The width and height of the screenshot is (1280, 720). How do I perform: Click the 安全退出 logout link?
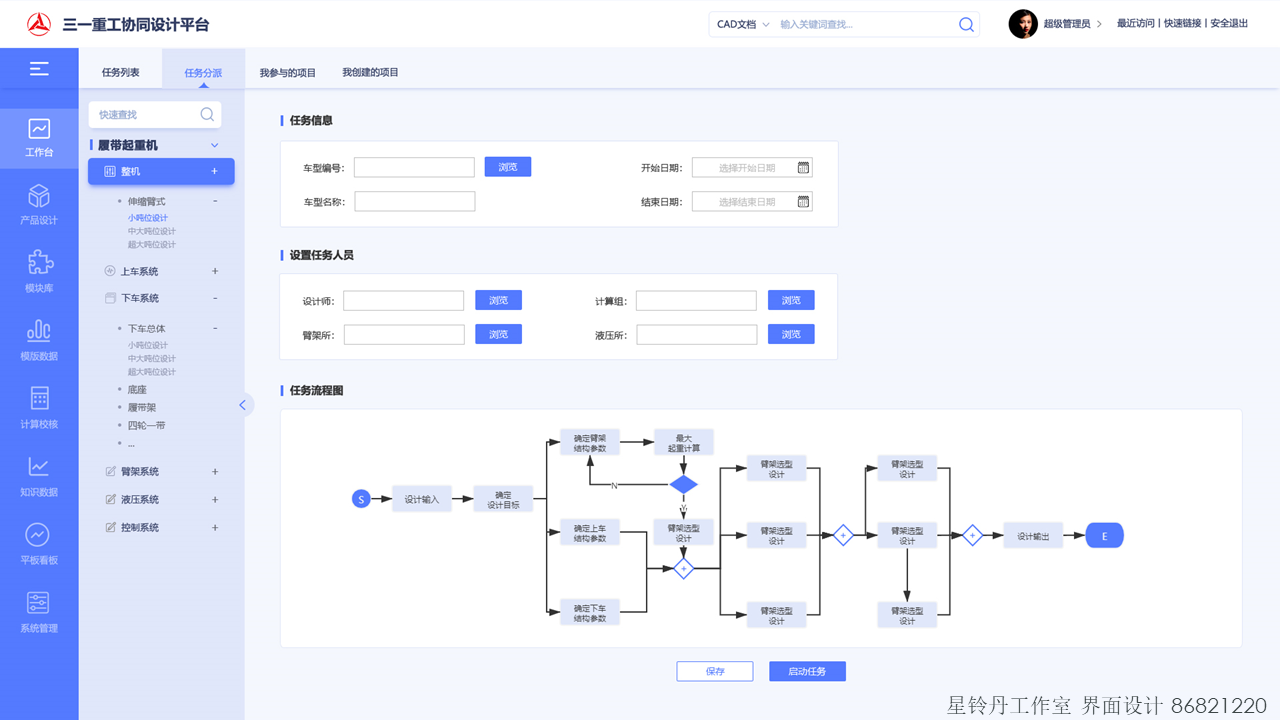[x=1230, y=24]
